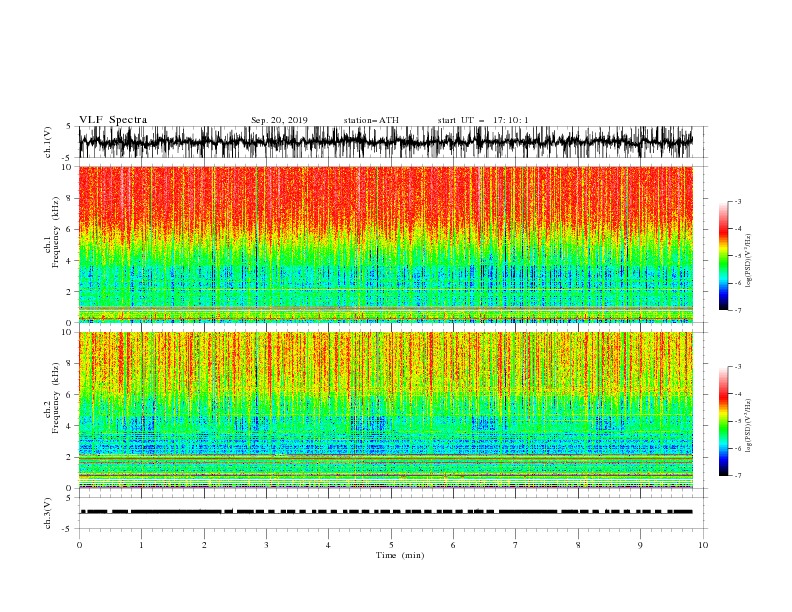Image resolution: width=792 pixels, height=612 pixels.
Task: Click the '8' kHz tick on ch.1 axis
Action: [x=69, y=198]
